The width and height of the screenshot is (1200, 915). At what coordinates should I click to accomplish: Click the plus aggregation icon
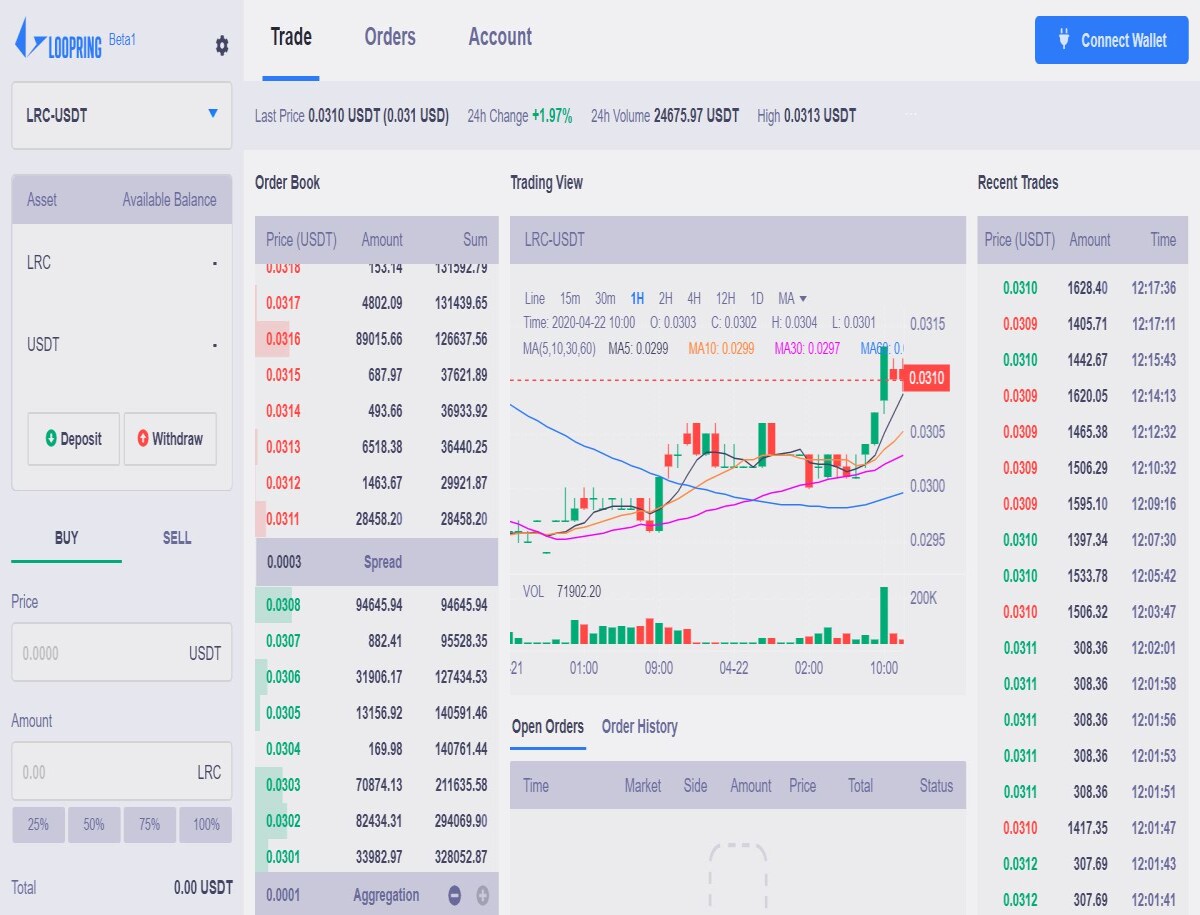[x=482, y=895]
